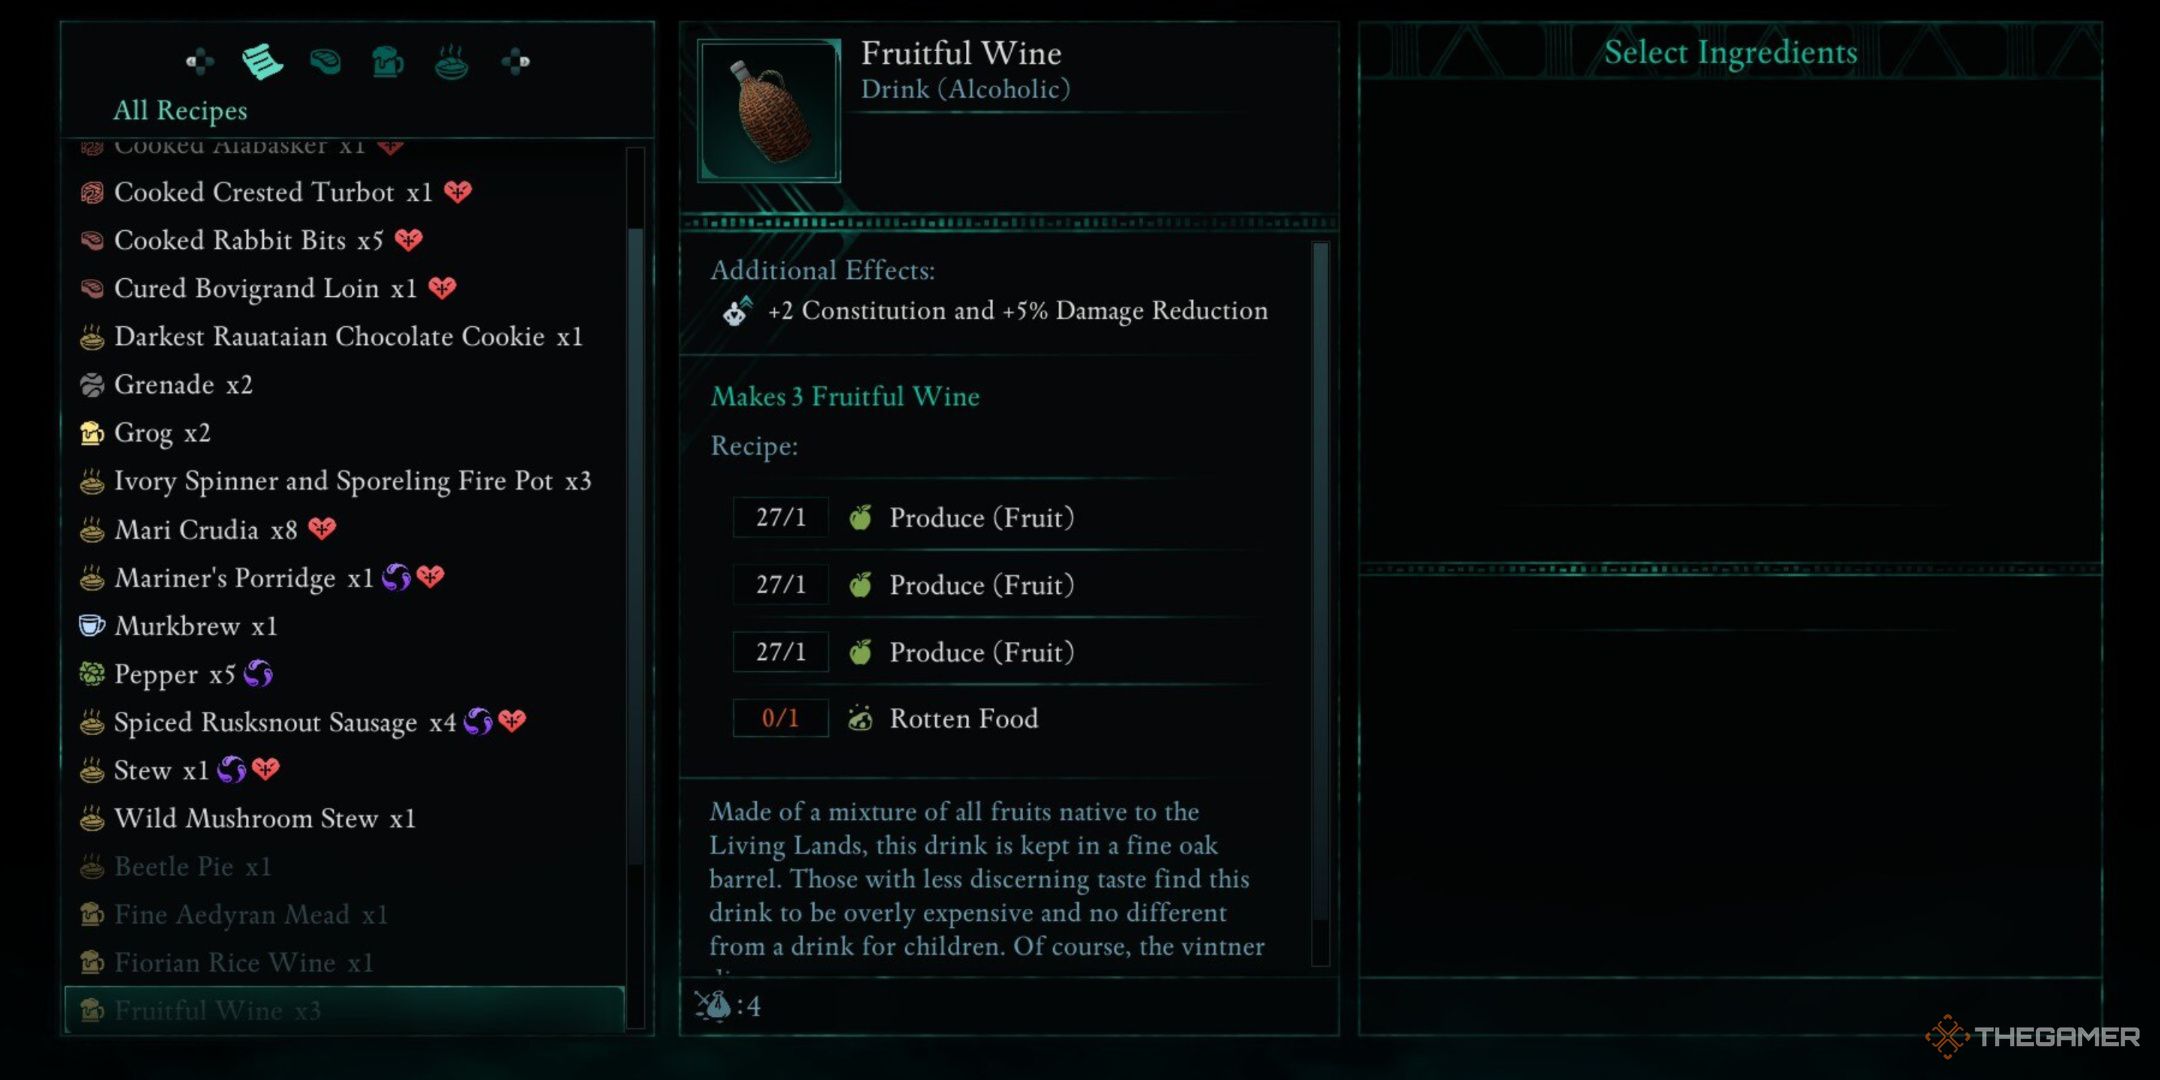This screenshot has width=2160, height=1080.
Task: Select the Murkbrew x1 recipe
Action: pos(195,626)
